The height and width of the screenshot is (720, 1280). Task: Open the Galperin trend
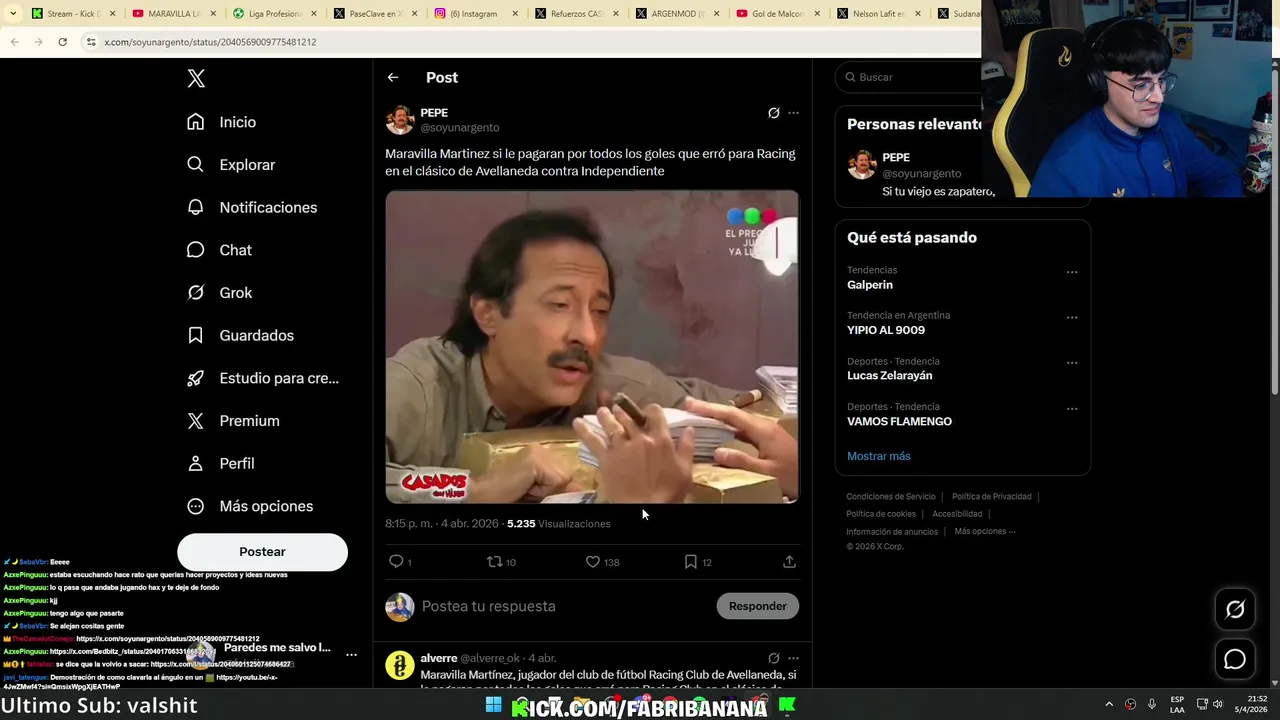pyautogui.click(x=870, y=285)
